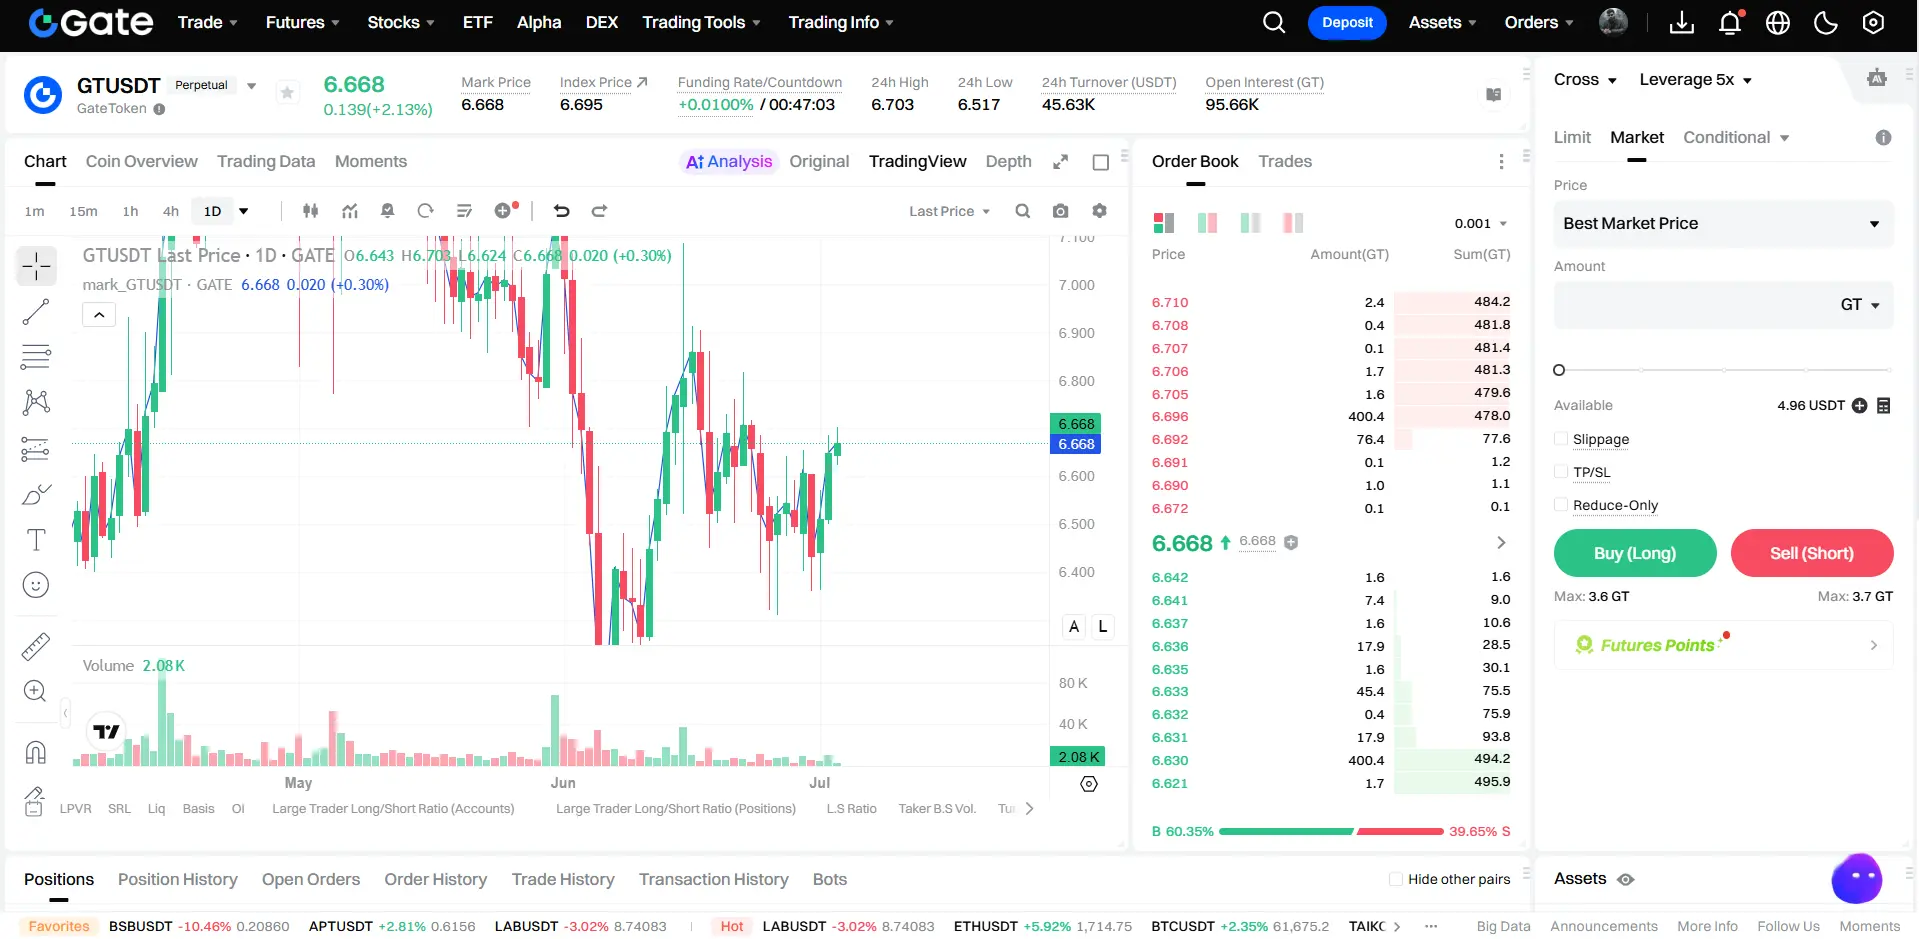Image resolution: width=1919 pixels, height=939 pixels.
Task: Open the 0.001 price precision dropdown
Action: click(x=1481, y=223)
